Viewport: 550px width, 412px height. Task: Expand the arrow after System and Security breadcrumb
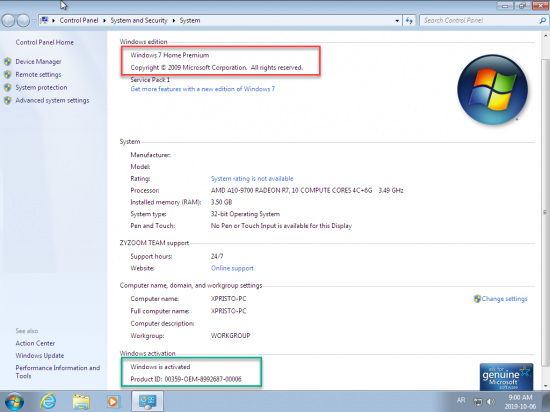[x=174, y=21]
